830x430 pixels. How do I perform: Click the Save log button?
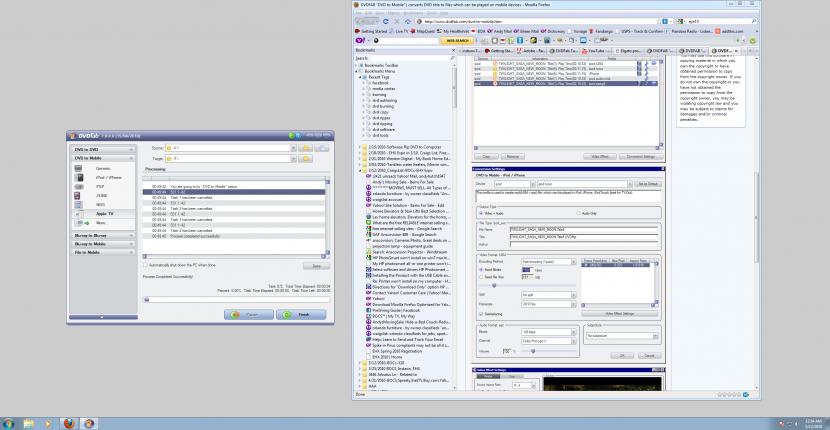pyautogui.click(x=315, y=265)
